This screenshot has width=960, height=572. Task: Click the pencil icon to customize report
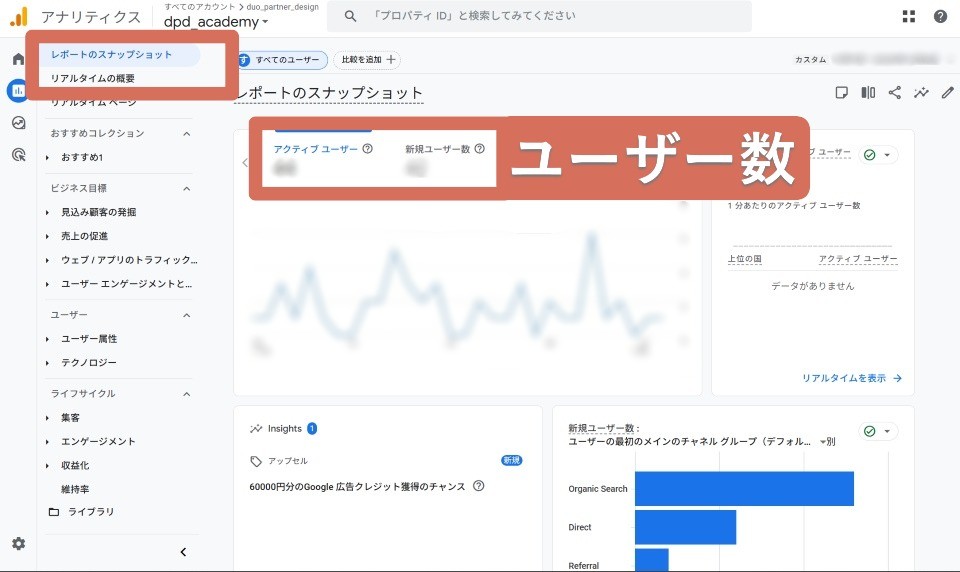[x=947, y=93]
